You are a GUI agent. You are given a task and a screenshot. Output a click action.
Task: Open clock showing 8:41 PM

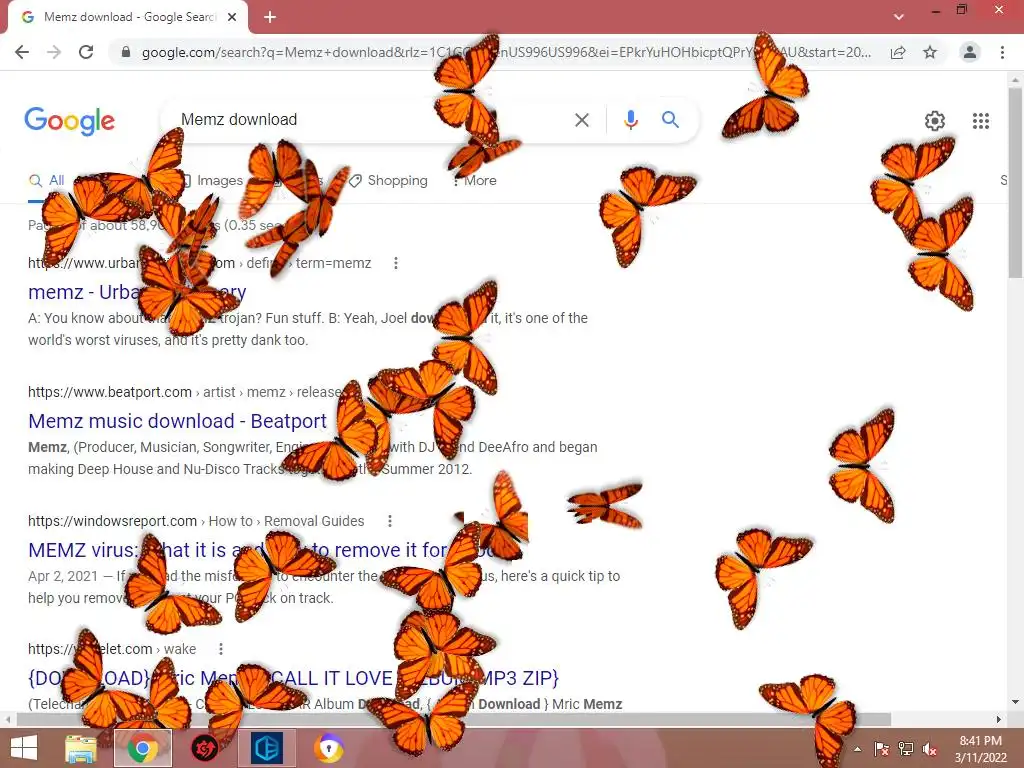(980, 749)
